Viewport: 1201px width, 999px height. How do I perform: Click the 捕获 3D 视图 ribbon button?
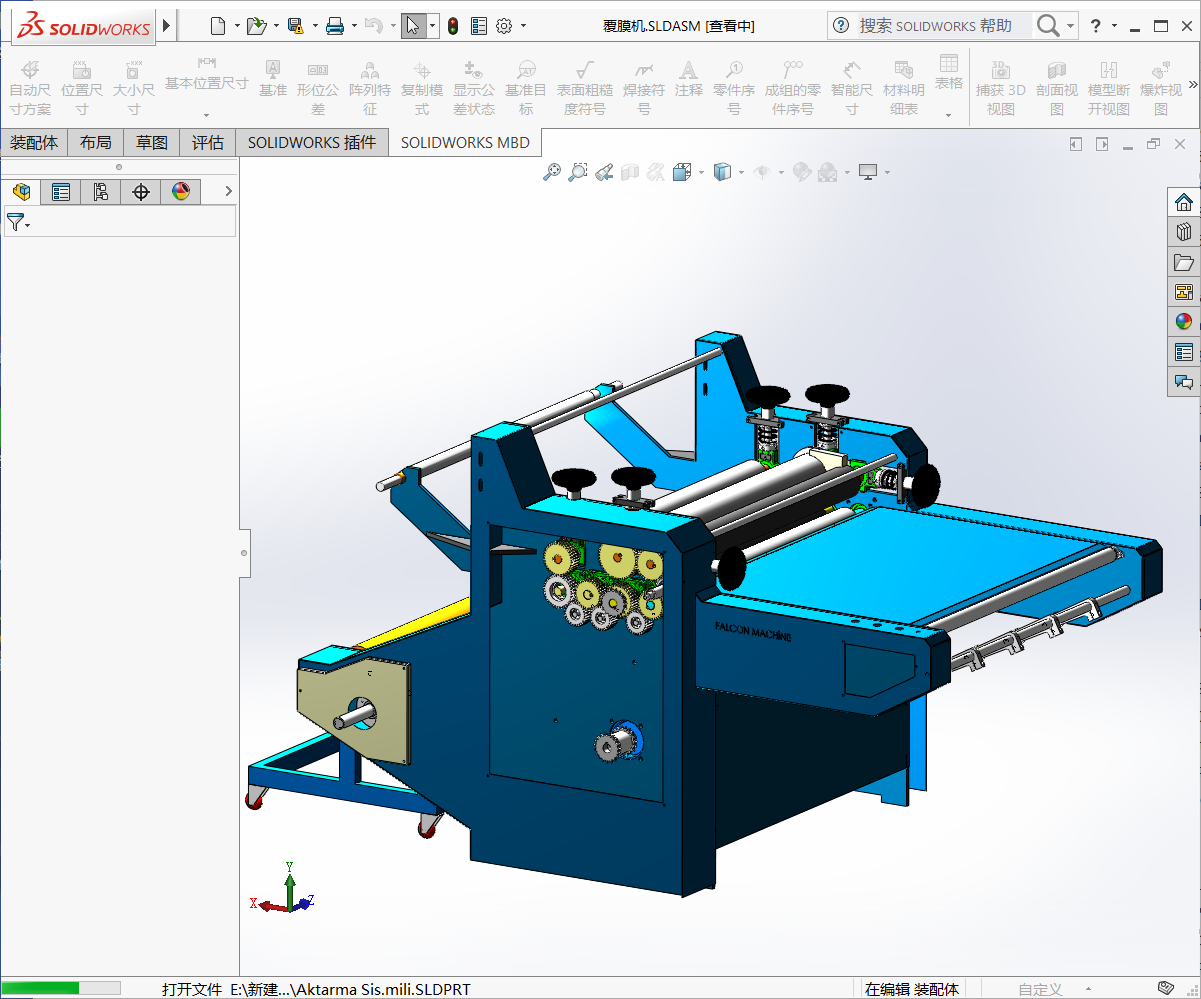tap(1001, 87)
